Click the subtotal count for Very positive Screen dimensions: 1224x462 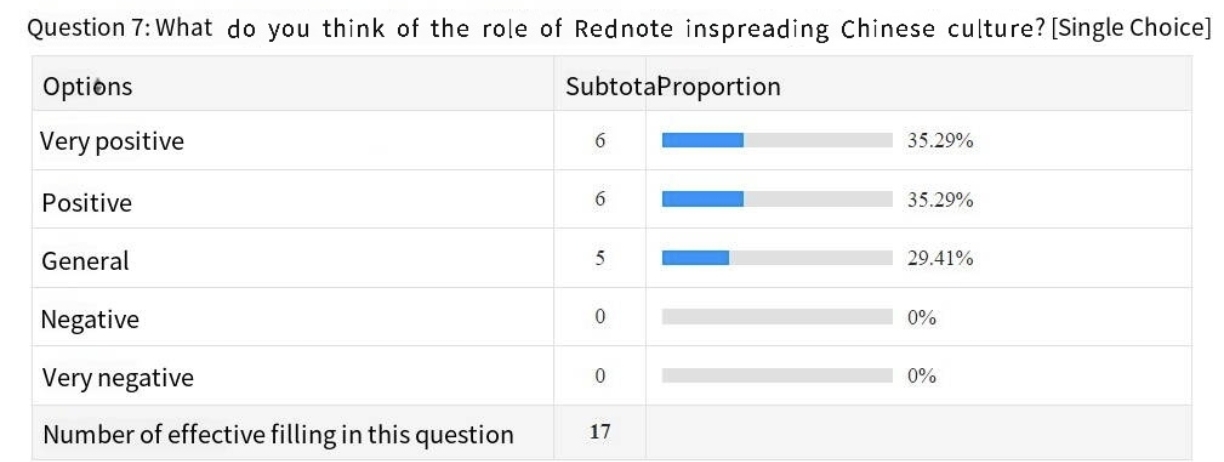pos(600,141)
